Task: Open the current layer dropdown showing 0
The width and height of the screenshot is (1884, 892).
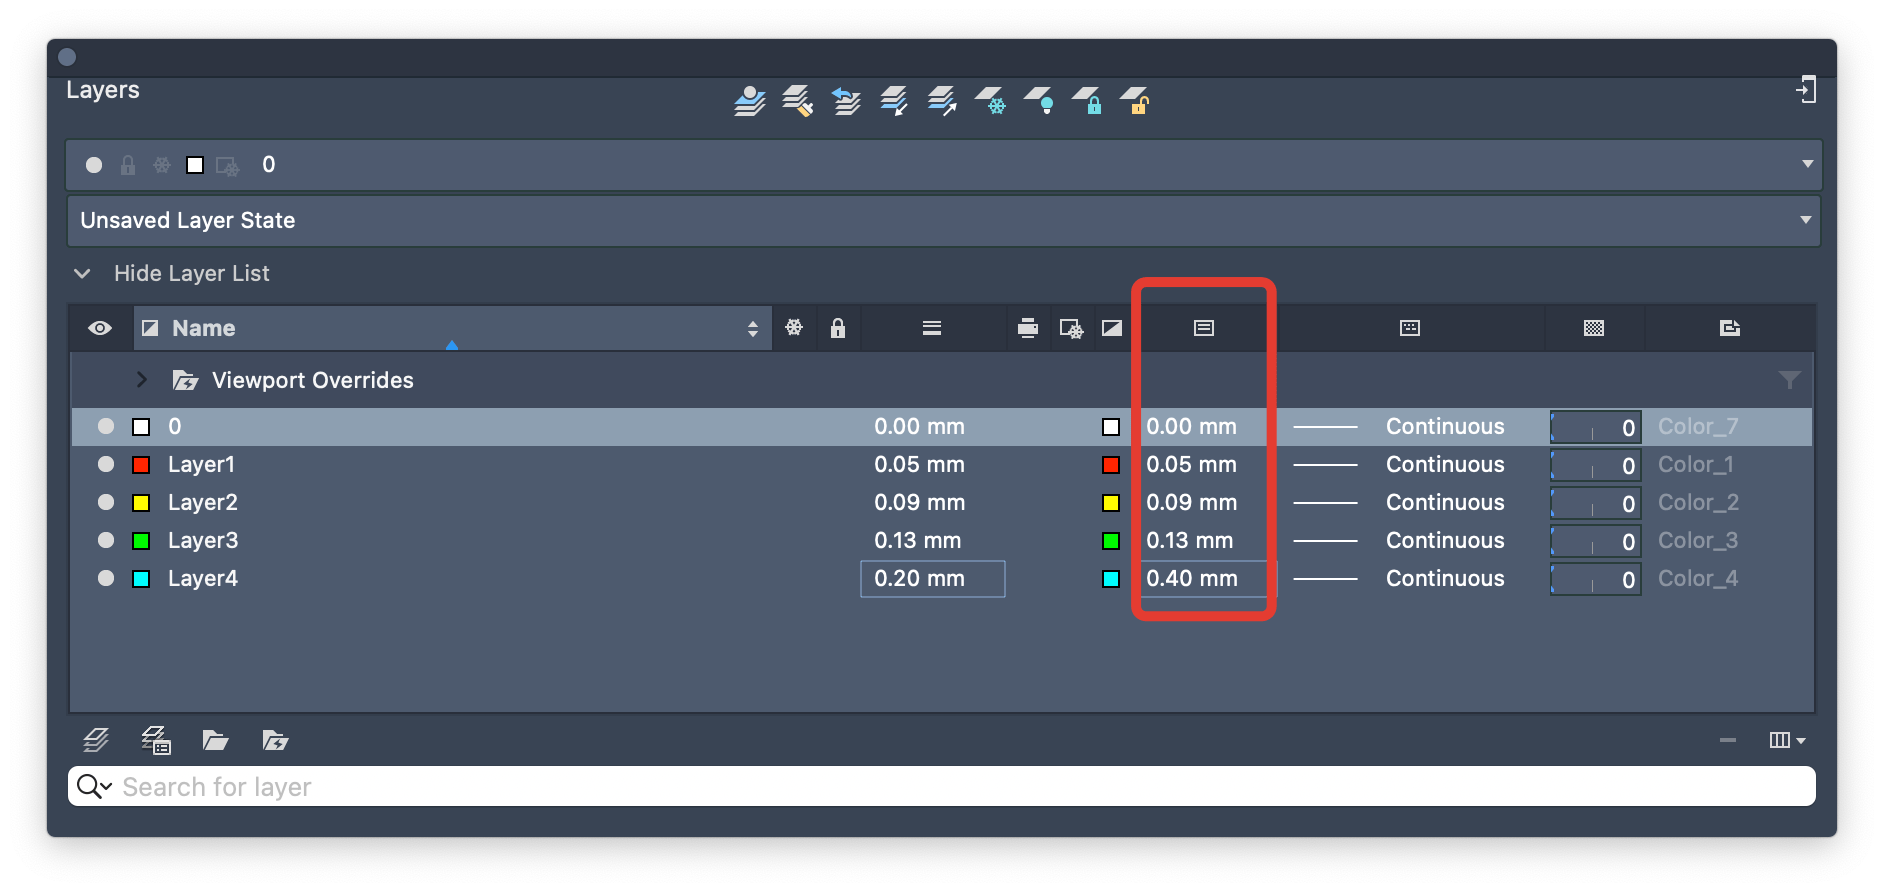Action: click(x=944, y=165)
